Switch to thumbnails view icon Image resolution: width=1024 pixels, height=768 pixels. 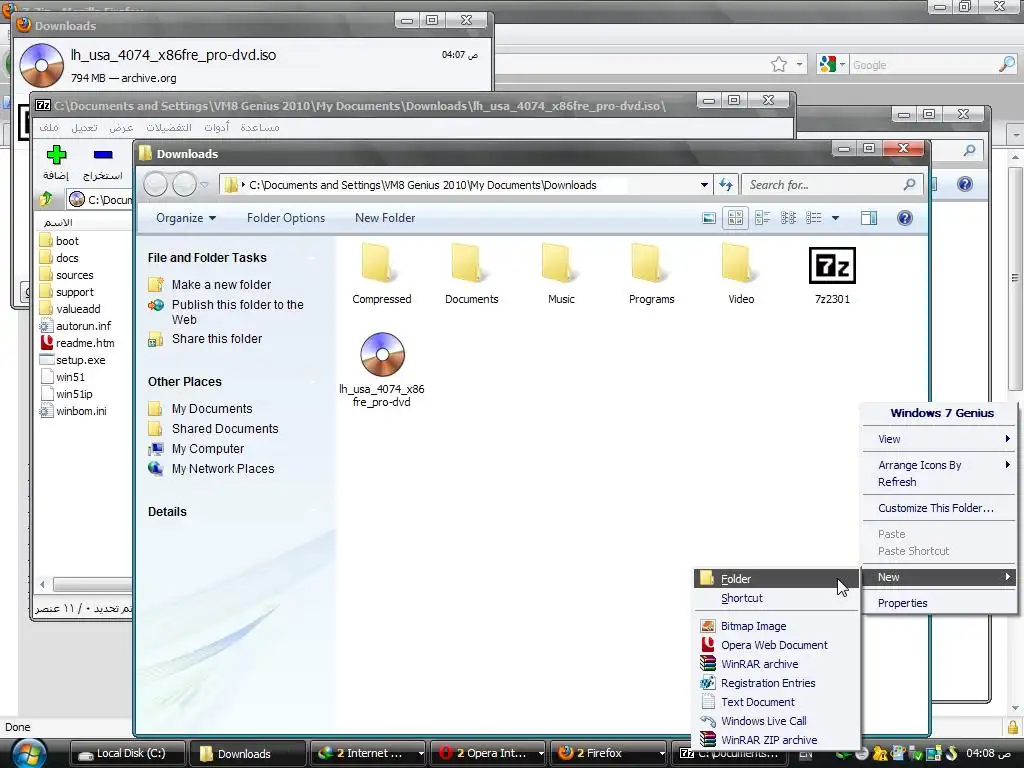pos(735,218)
